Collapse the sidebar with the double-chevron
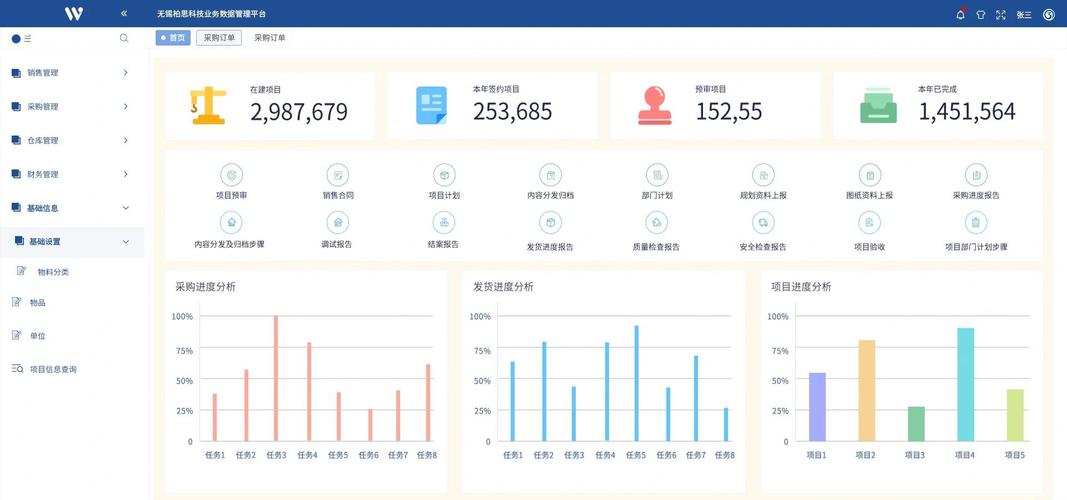1067x500 pixels. click(124, 13)
